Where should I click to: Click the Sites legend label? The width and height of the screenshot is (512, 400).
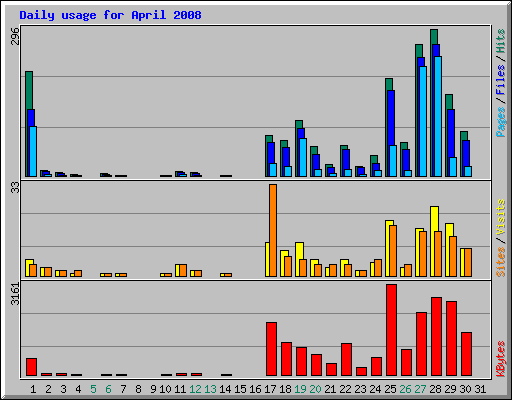500,262
